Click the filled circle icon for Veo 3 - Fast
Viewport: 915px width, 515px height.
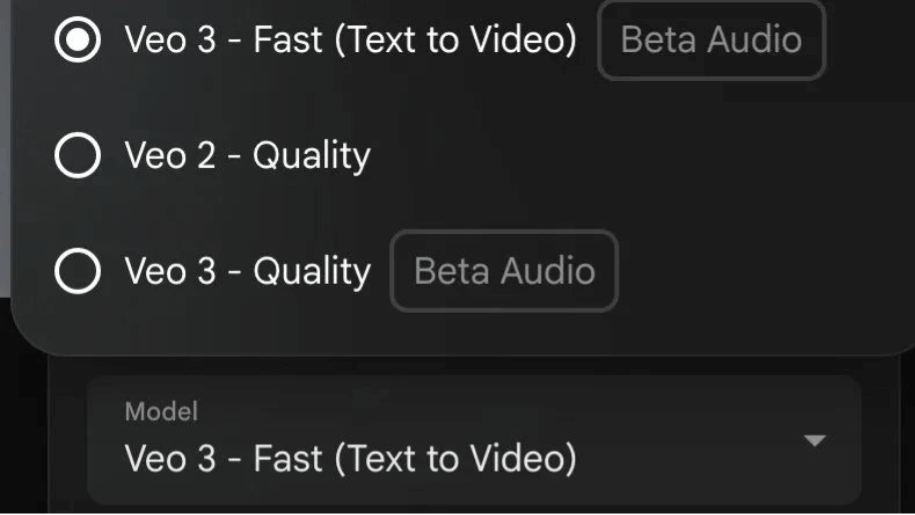(77, 40)
